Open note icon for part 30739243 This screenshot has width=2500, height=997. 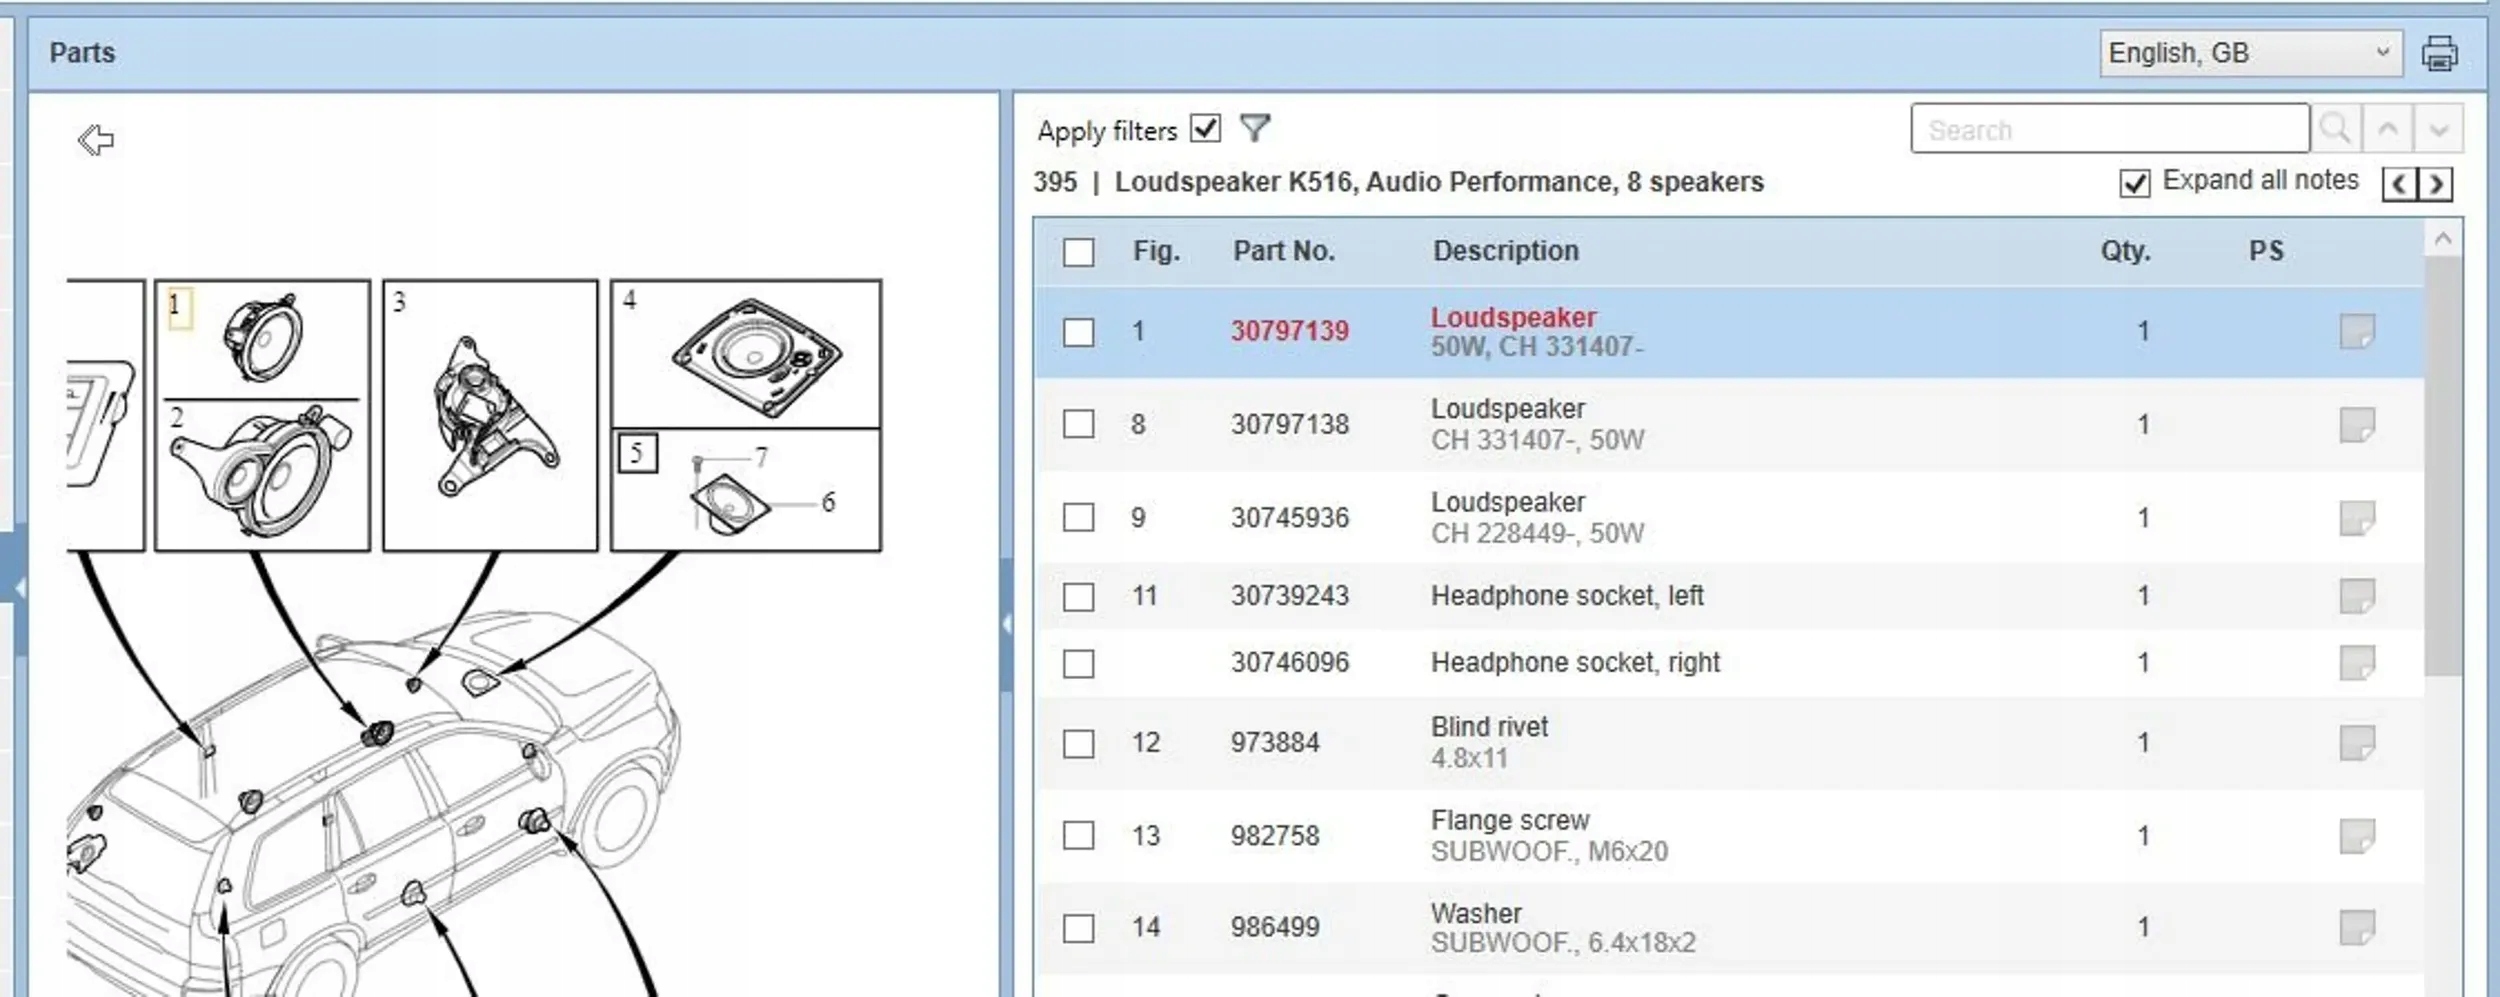(2356, 596)
